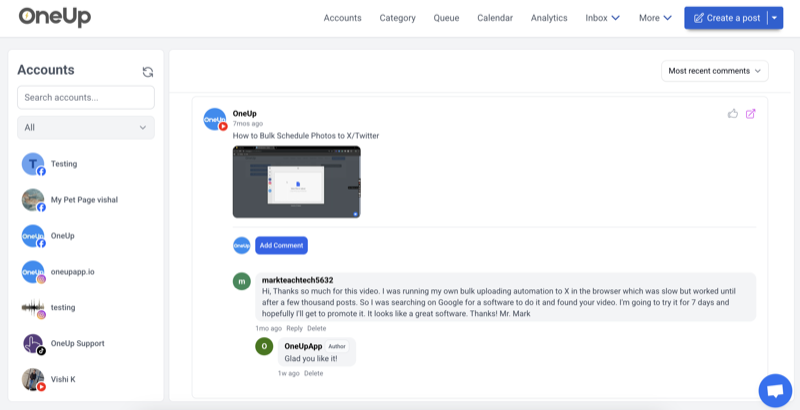
Task: Like the OneUp video post
Action: [x=733, y=114]
